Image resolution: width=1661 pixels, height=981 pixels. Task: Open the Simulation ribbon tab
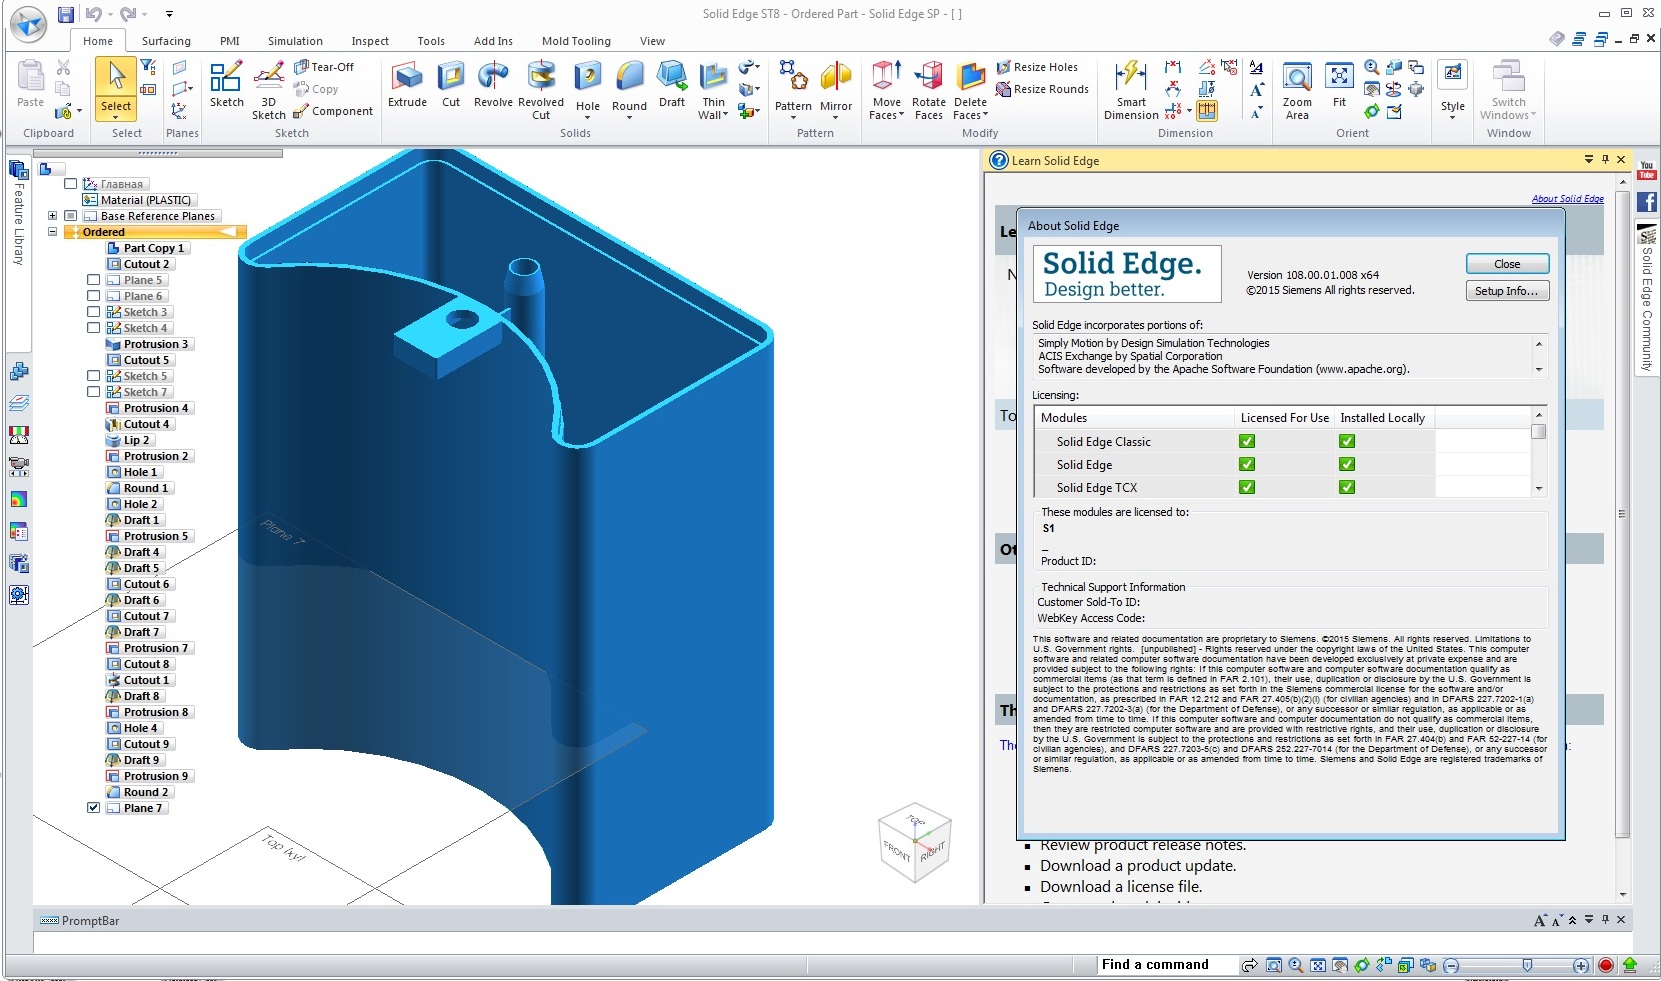pos(295,41)
